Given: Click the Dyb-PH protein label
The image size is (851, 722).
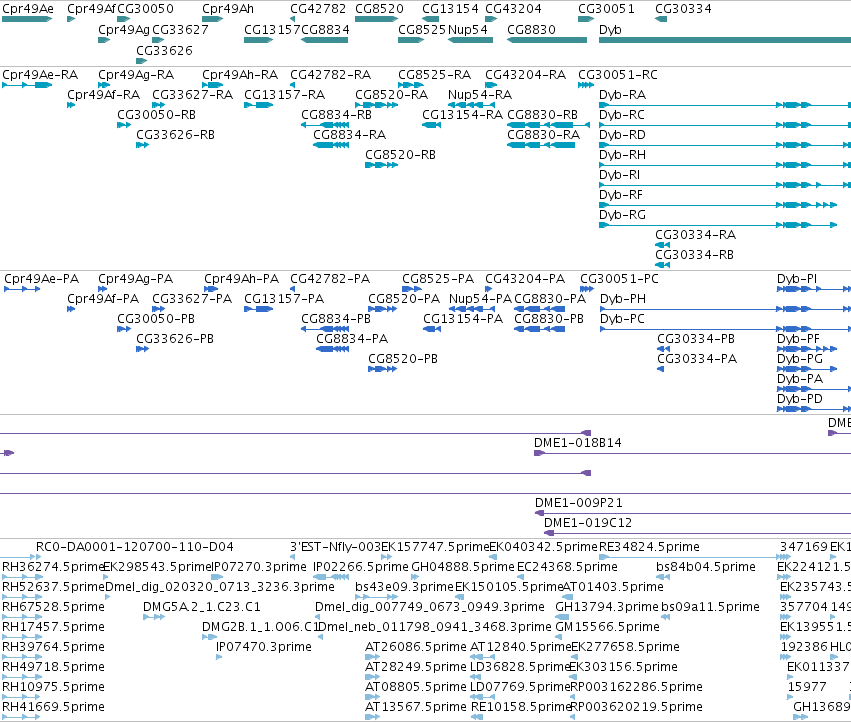Looking at the screenshot, I should tap(623, 299).
